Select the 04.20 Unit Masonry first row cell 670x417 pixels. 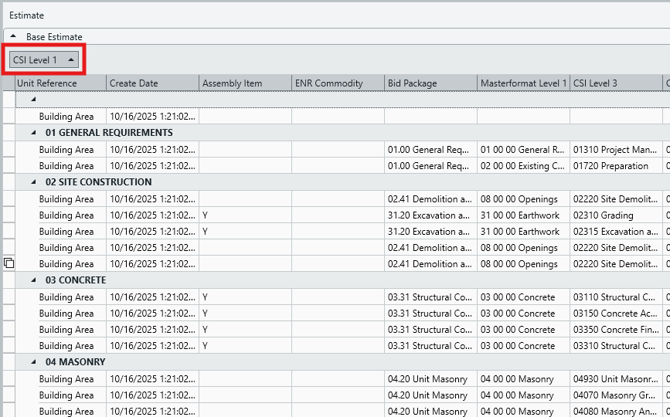430,379
